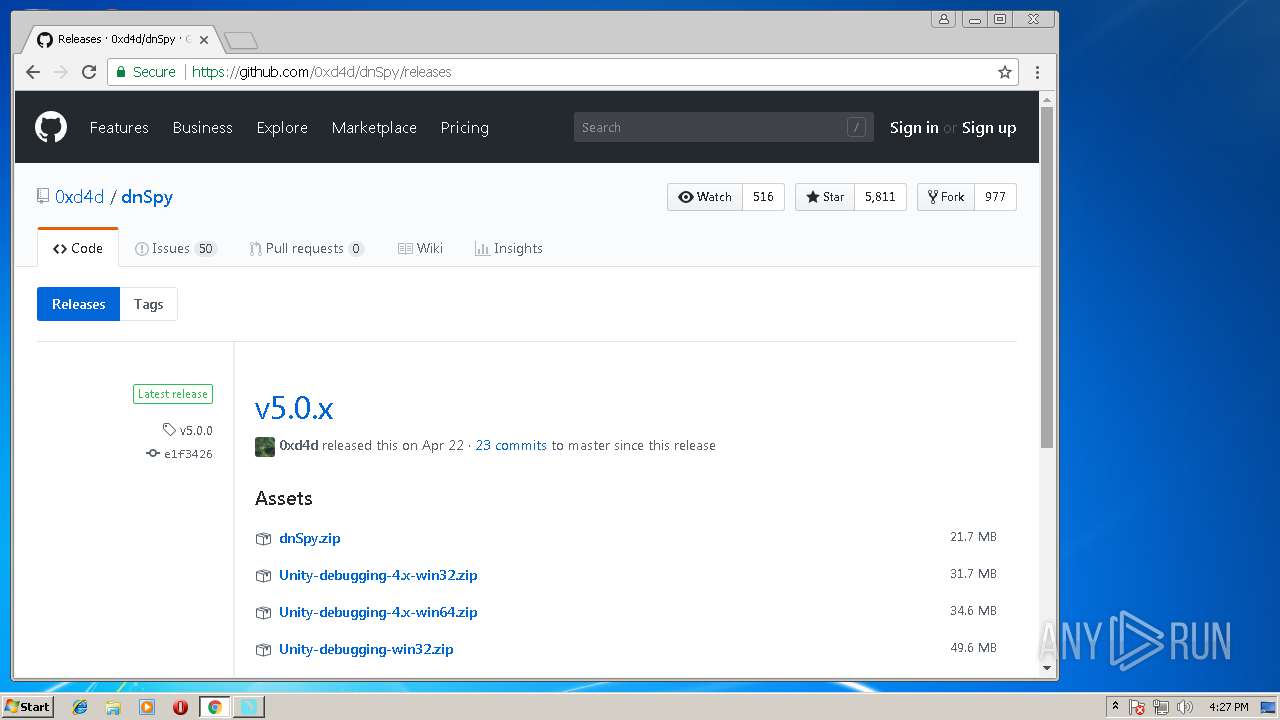This screenshot has width=1280, height=720.
Task: Bookmark page with star icon
Action: pyautogui.click(x=1005, y=72)
